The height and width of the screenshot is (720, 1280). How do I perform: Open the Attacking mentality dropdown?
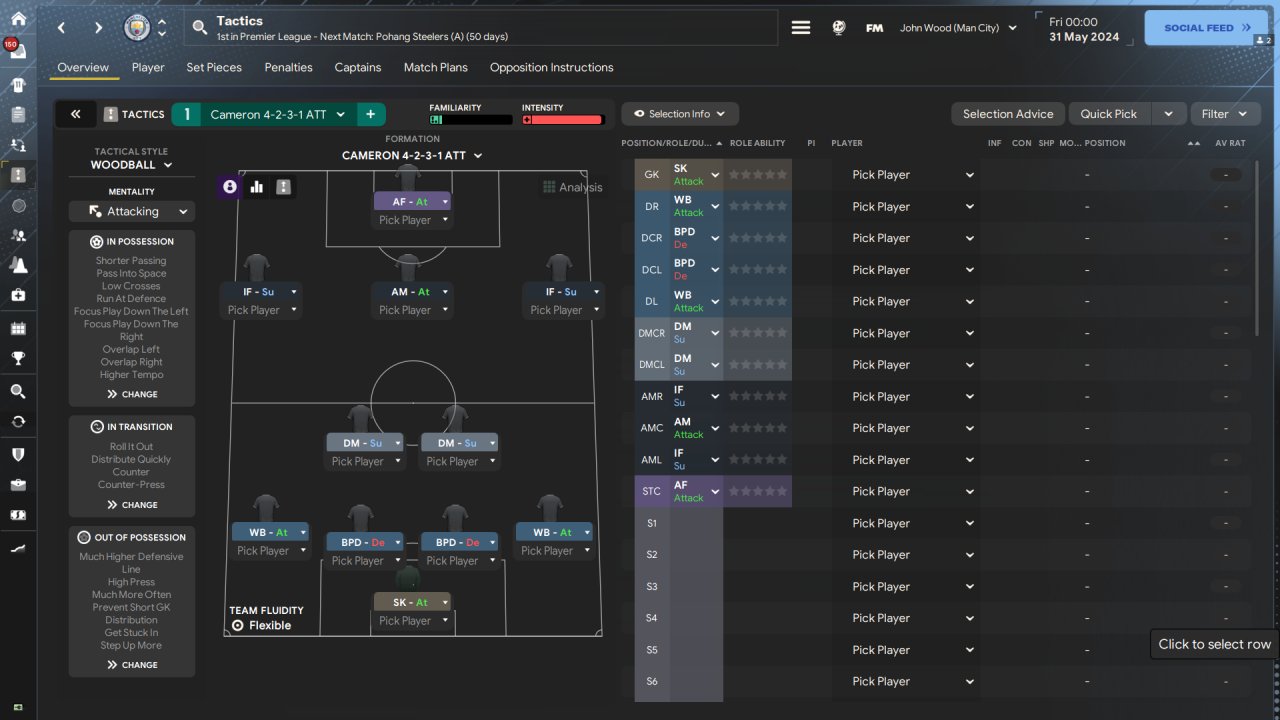pos(132,212)
